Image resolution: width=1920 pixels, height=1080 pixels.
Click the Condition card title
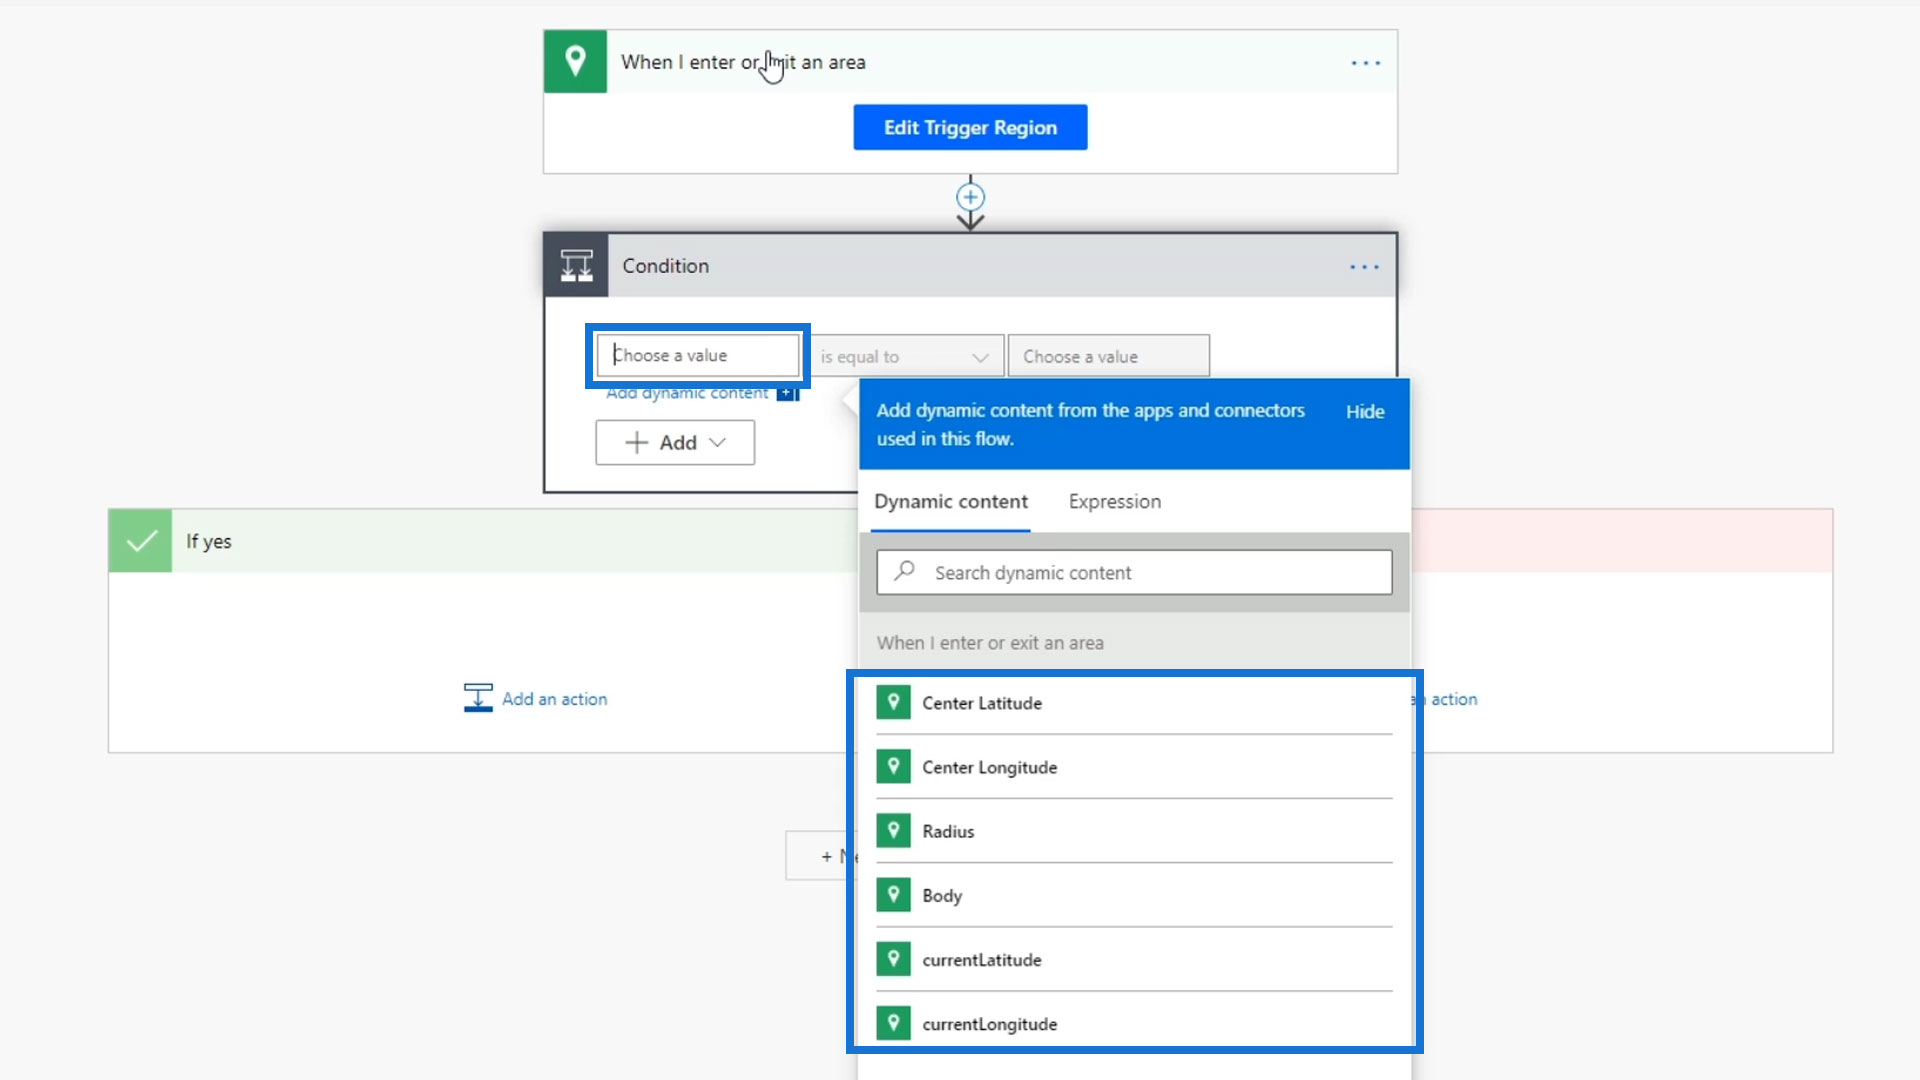pyautogui.click(x=665, y=266)
